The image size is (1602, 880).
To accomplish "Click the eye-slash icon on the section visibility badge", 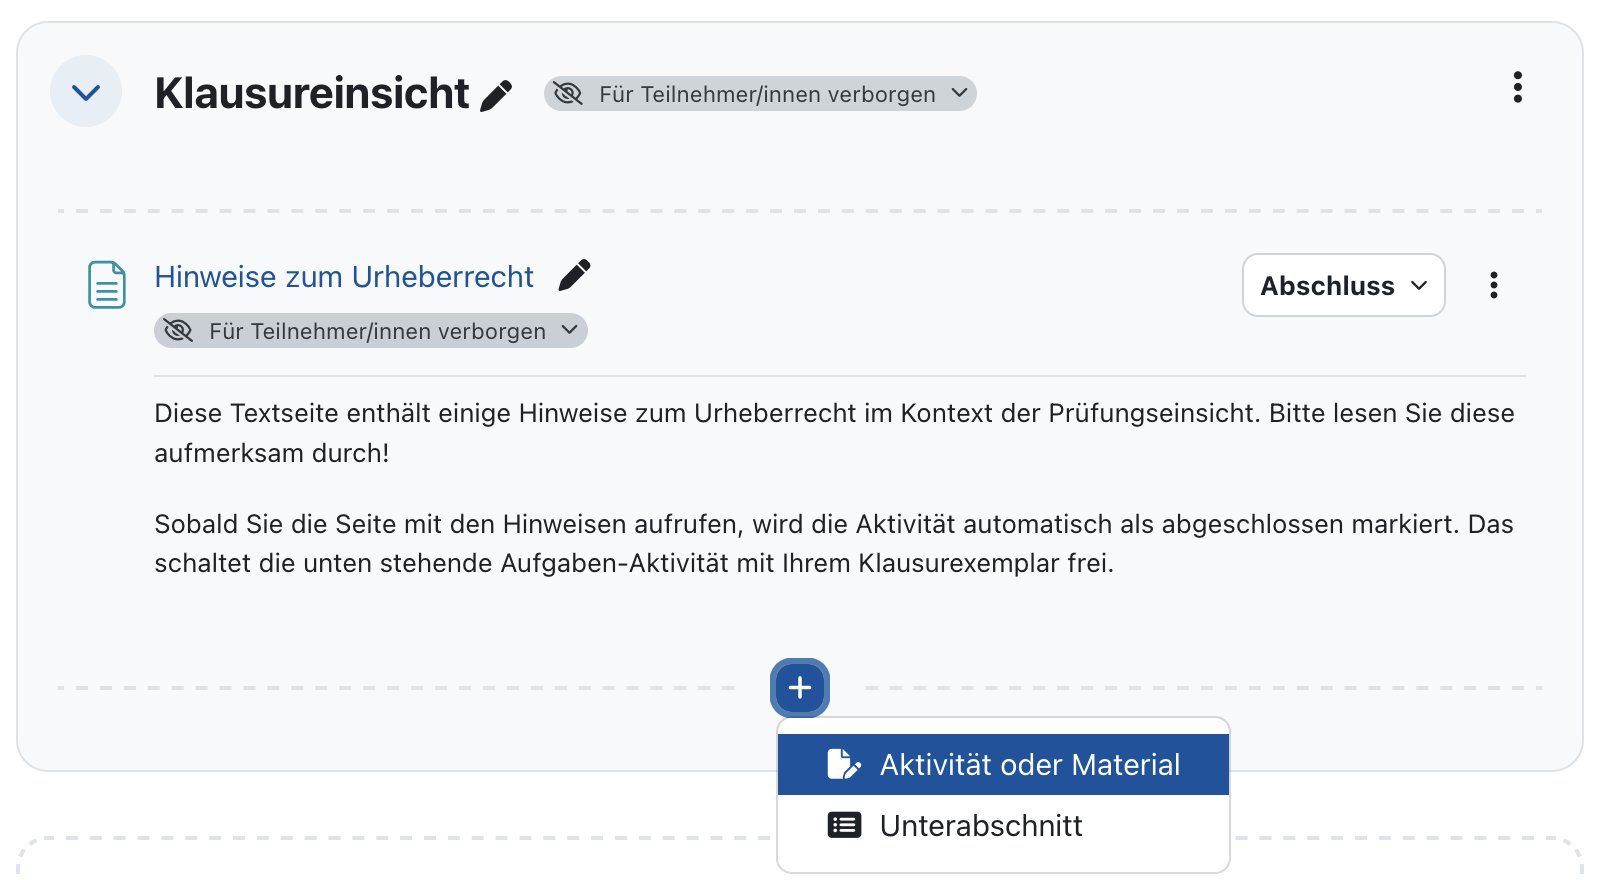I will pyautogui.click(x=570, y=93).
